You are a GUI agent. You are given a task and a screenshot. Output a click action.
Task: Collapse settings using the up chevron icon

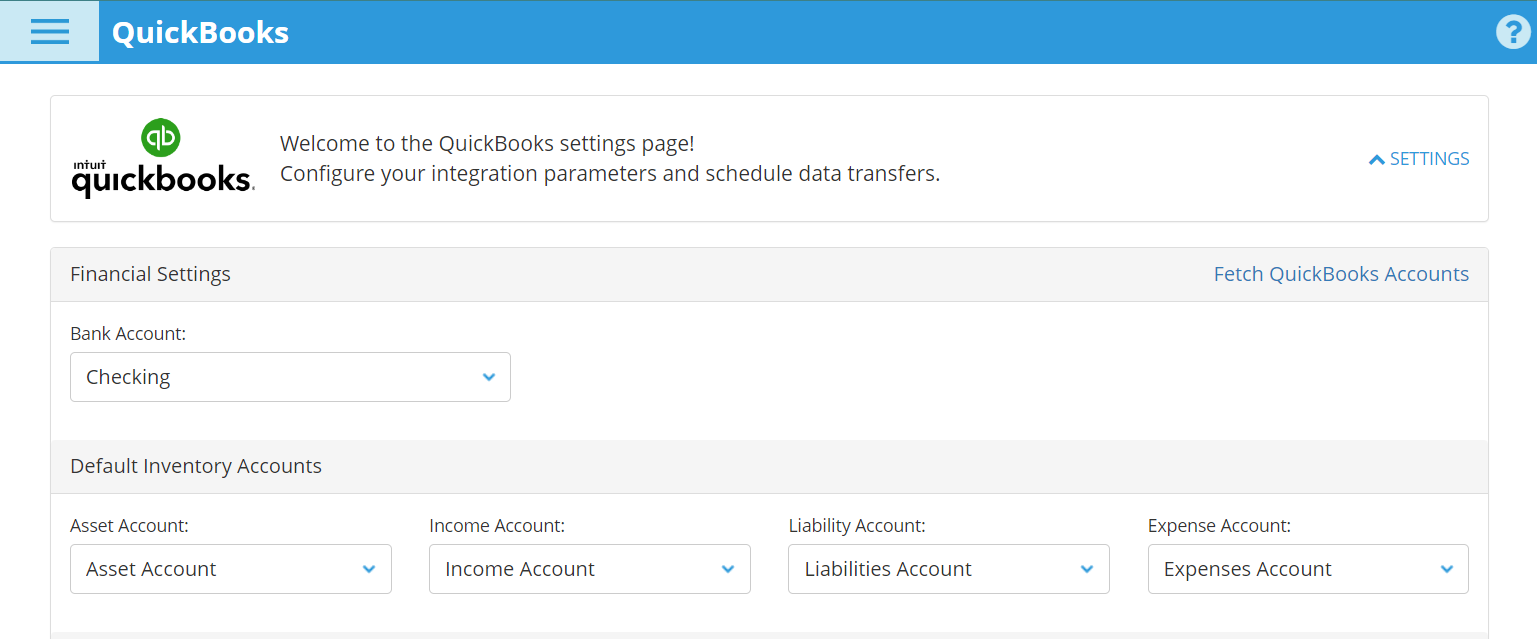tap(1377, 159)
